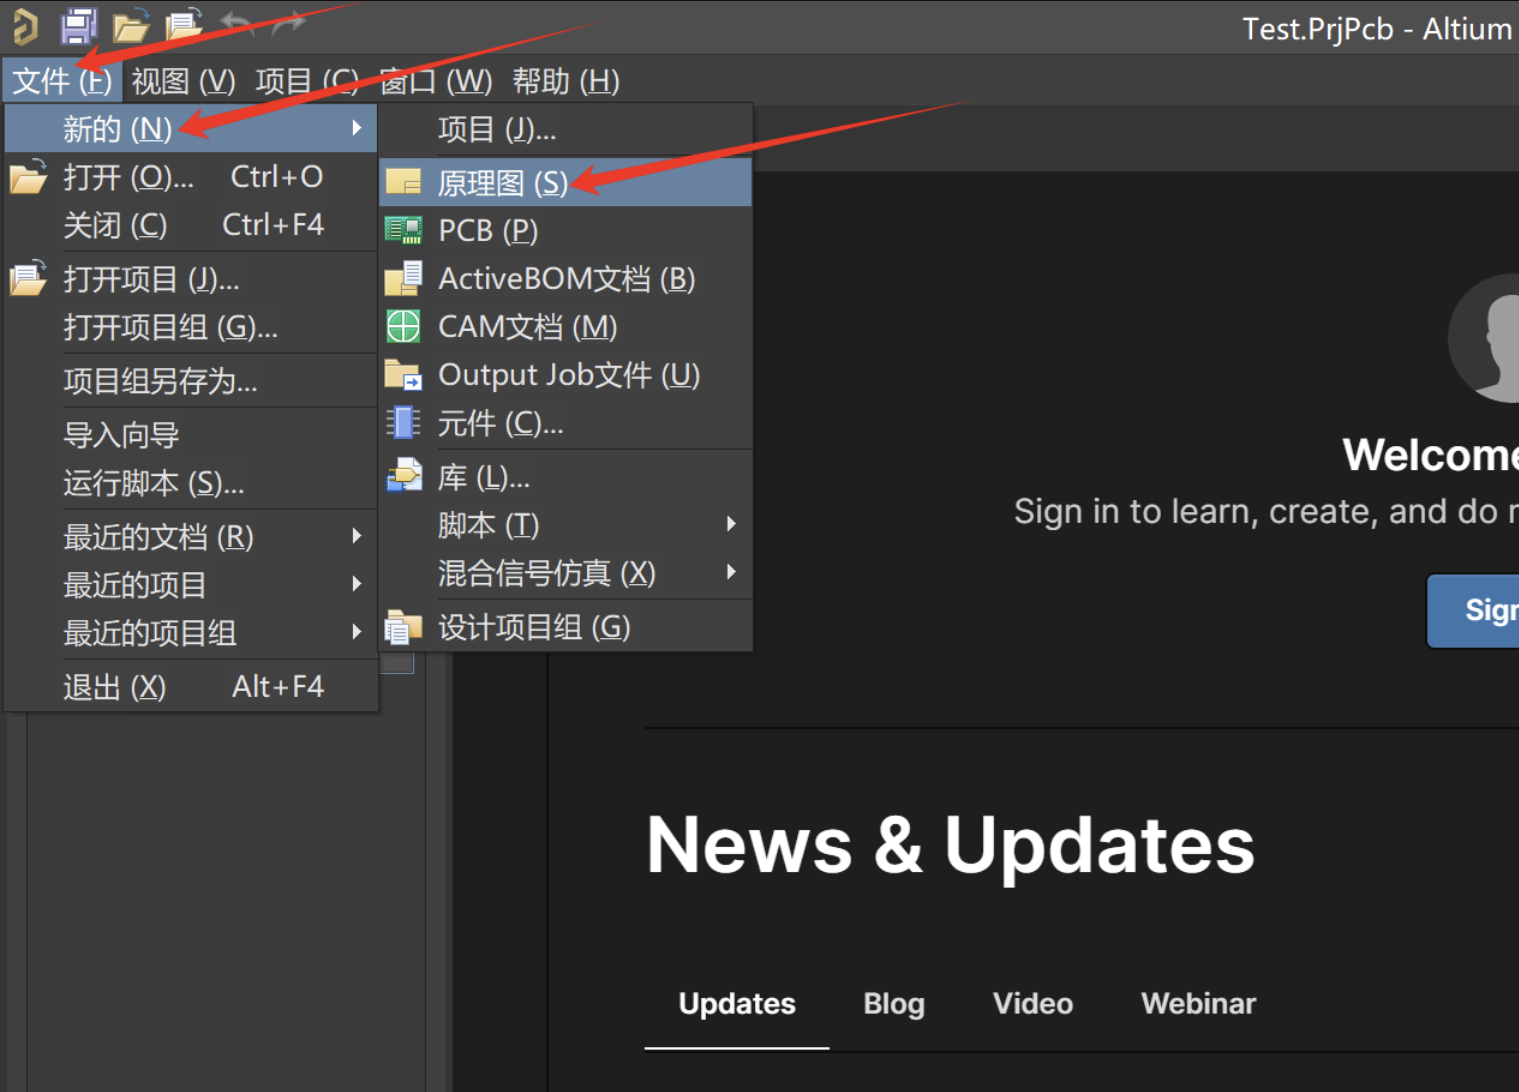Click the project folder icon beside 打开项目 (J)...
Screen dimensions: 1519x1092
28,278
